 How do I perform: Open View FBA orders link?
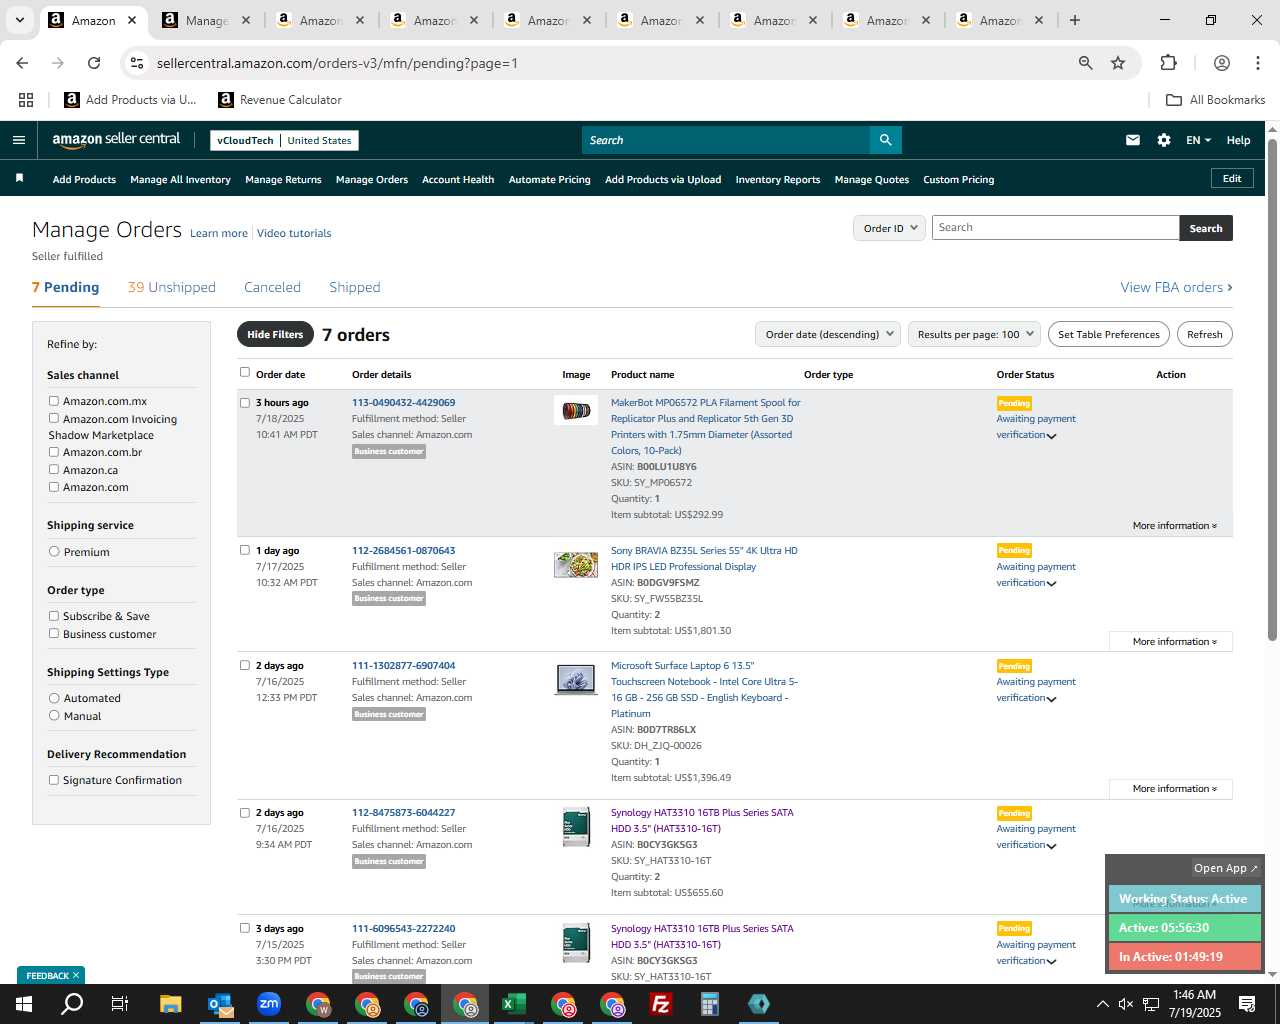(1176, 287)
